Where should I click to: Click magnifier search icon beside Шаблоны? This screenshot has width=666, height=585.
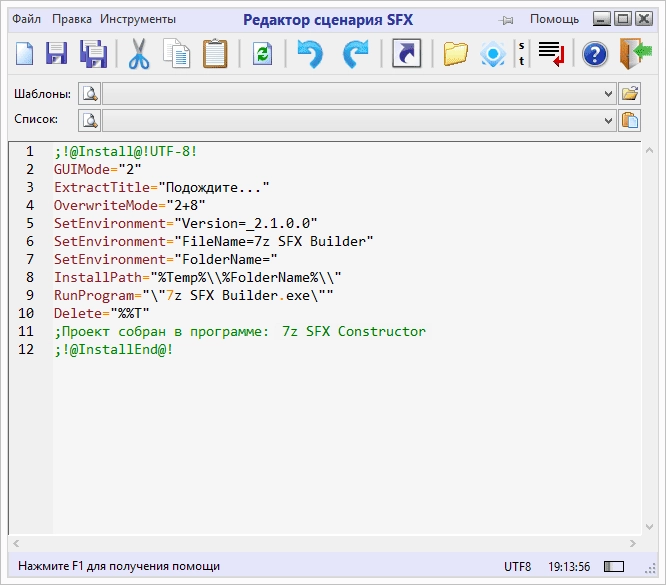point(90,93)
